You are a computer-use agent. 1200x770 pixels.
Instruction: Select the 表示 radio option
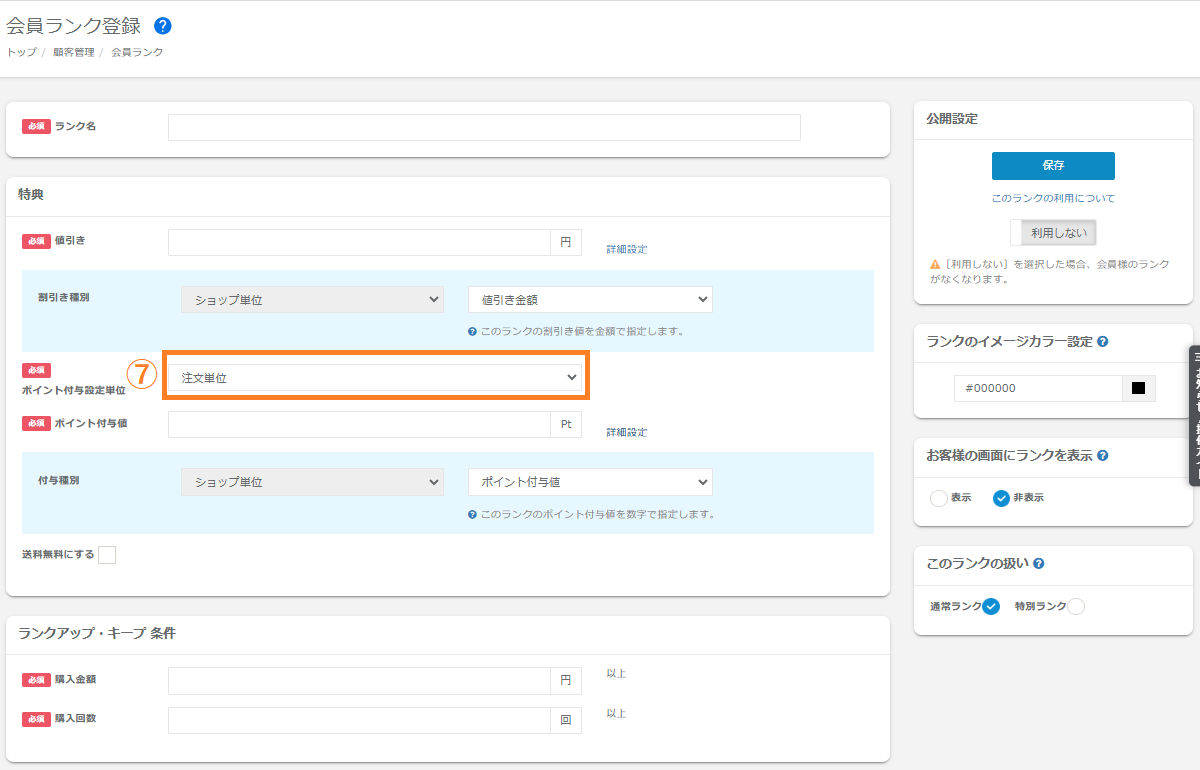tap(939, 498)
